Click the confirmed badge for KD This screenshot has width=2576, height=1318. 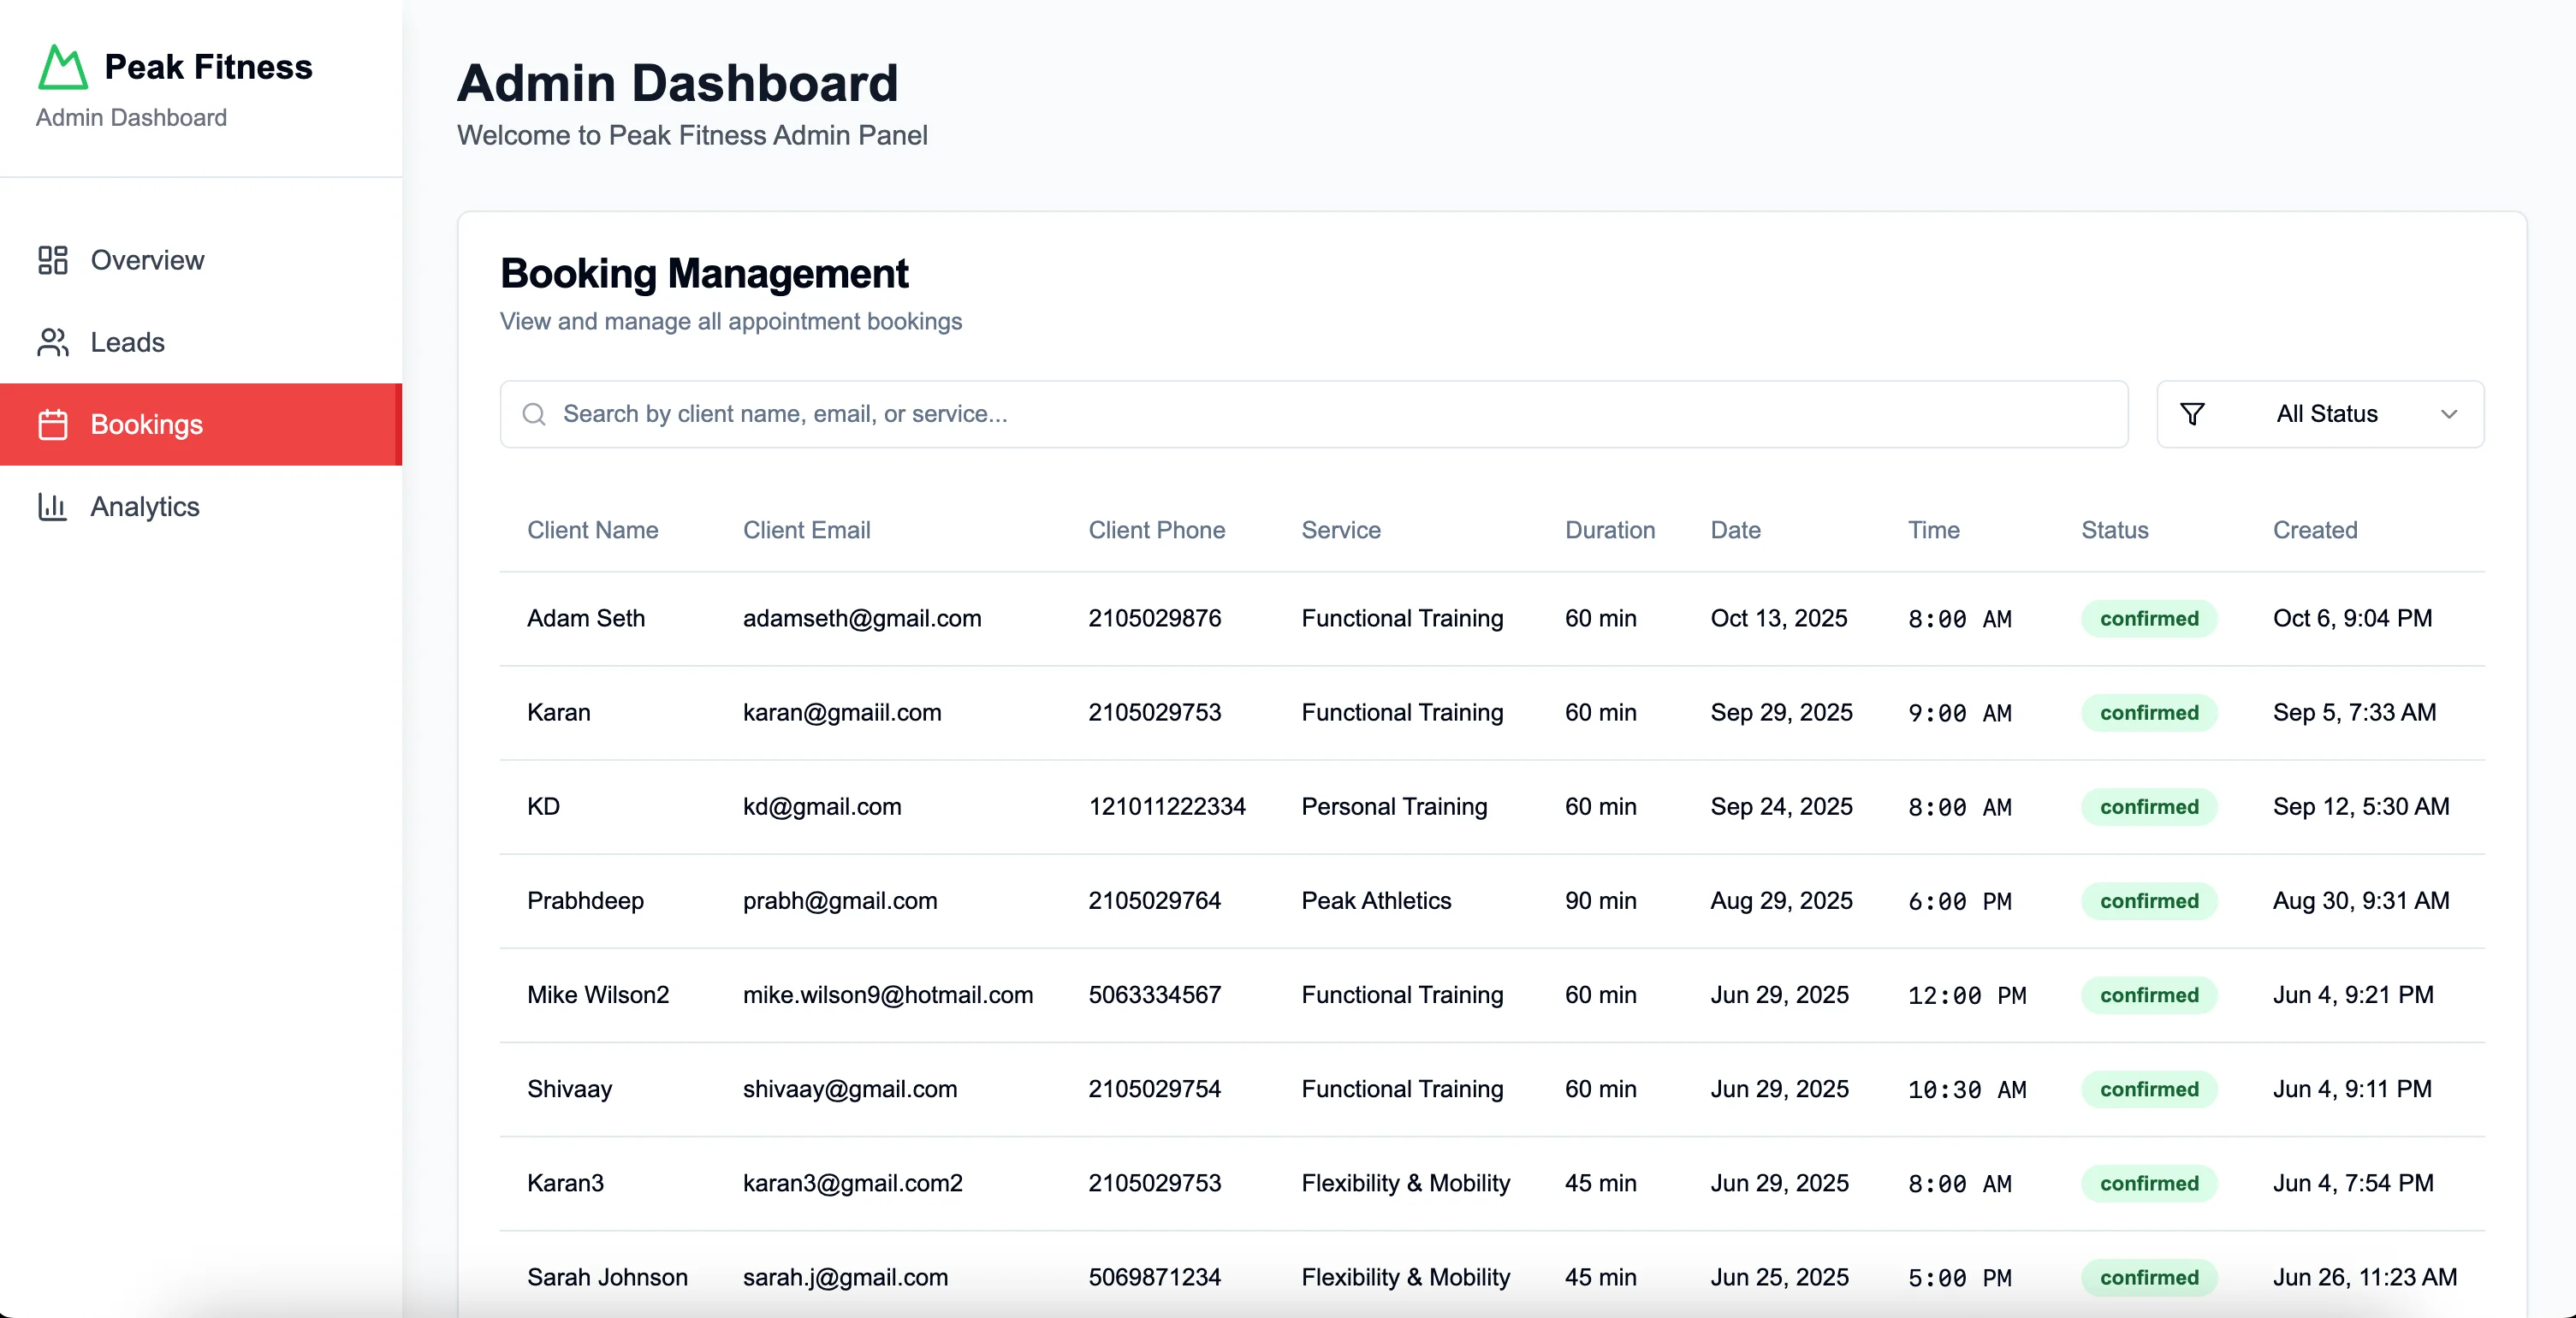(x=2149, y=807)
